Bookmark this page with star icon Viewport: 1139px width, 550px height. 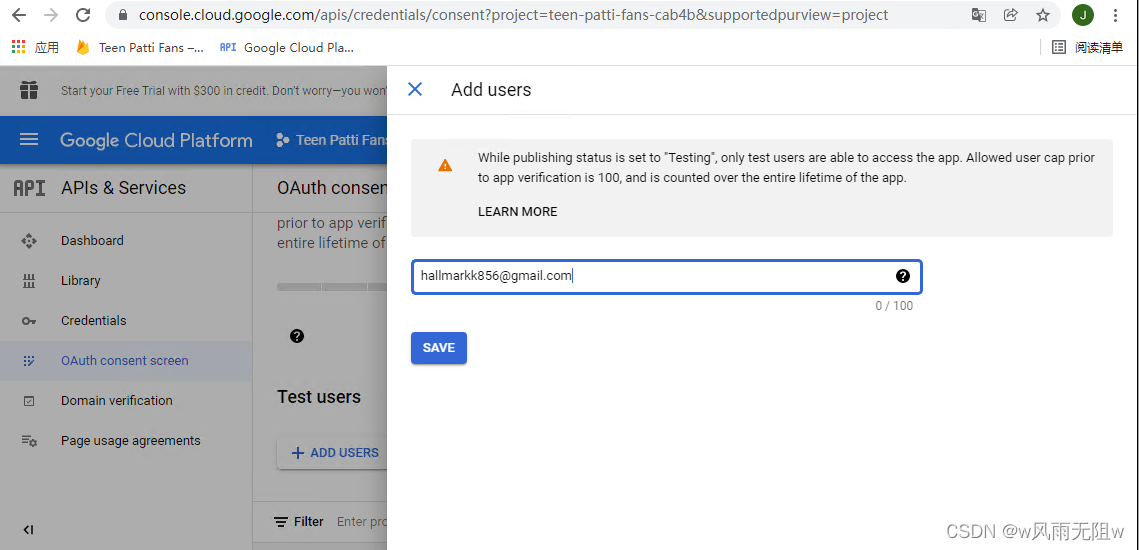1043,15
